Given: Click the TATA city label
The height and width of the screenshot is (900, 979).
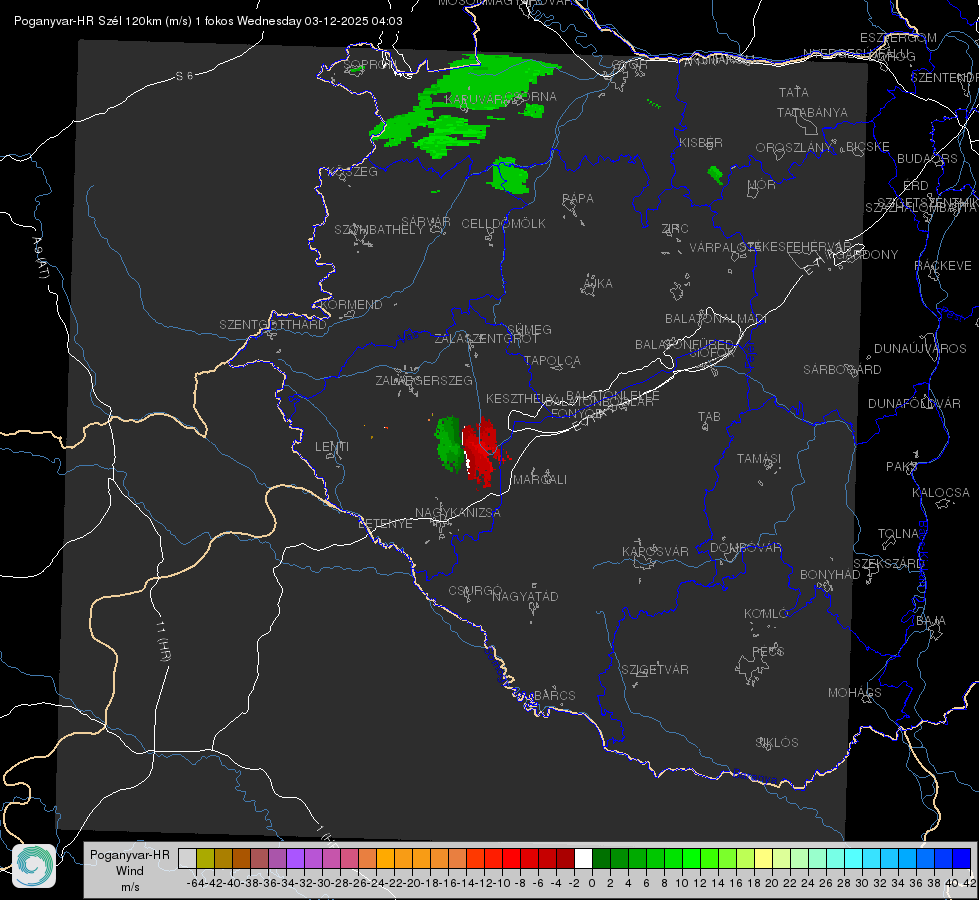Looking at the screenshot, I should click(794, 92).
